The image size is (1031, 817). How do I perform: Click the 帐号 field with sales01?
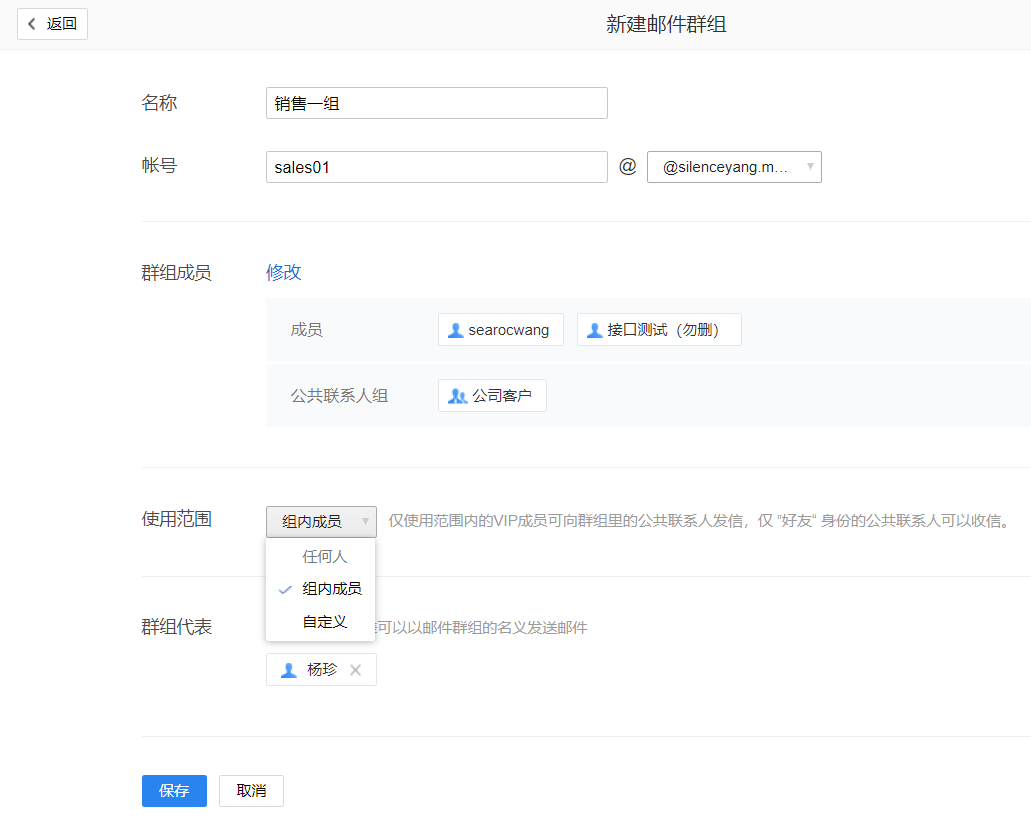[436, 167]
